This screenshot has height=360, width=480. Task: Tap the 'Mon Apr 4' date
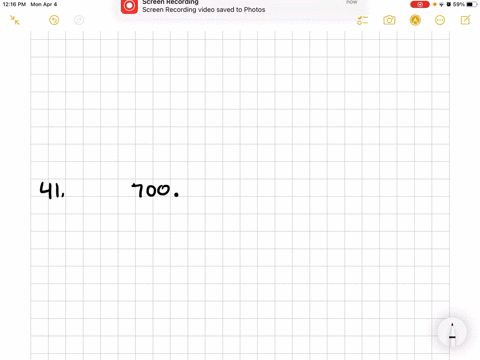(44, 4)
